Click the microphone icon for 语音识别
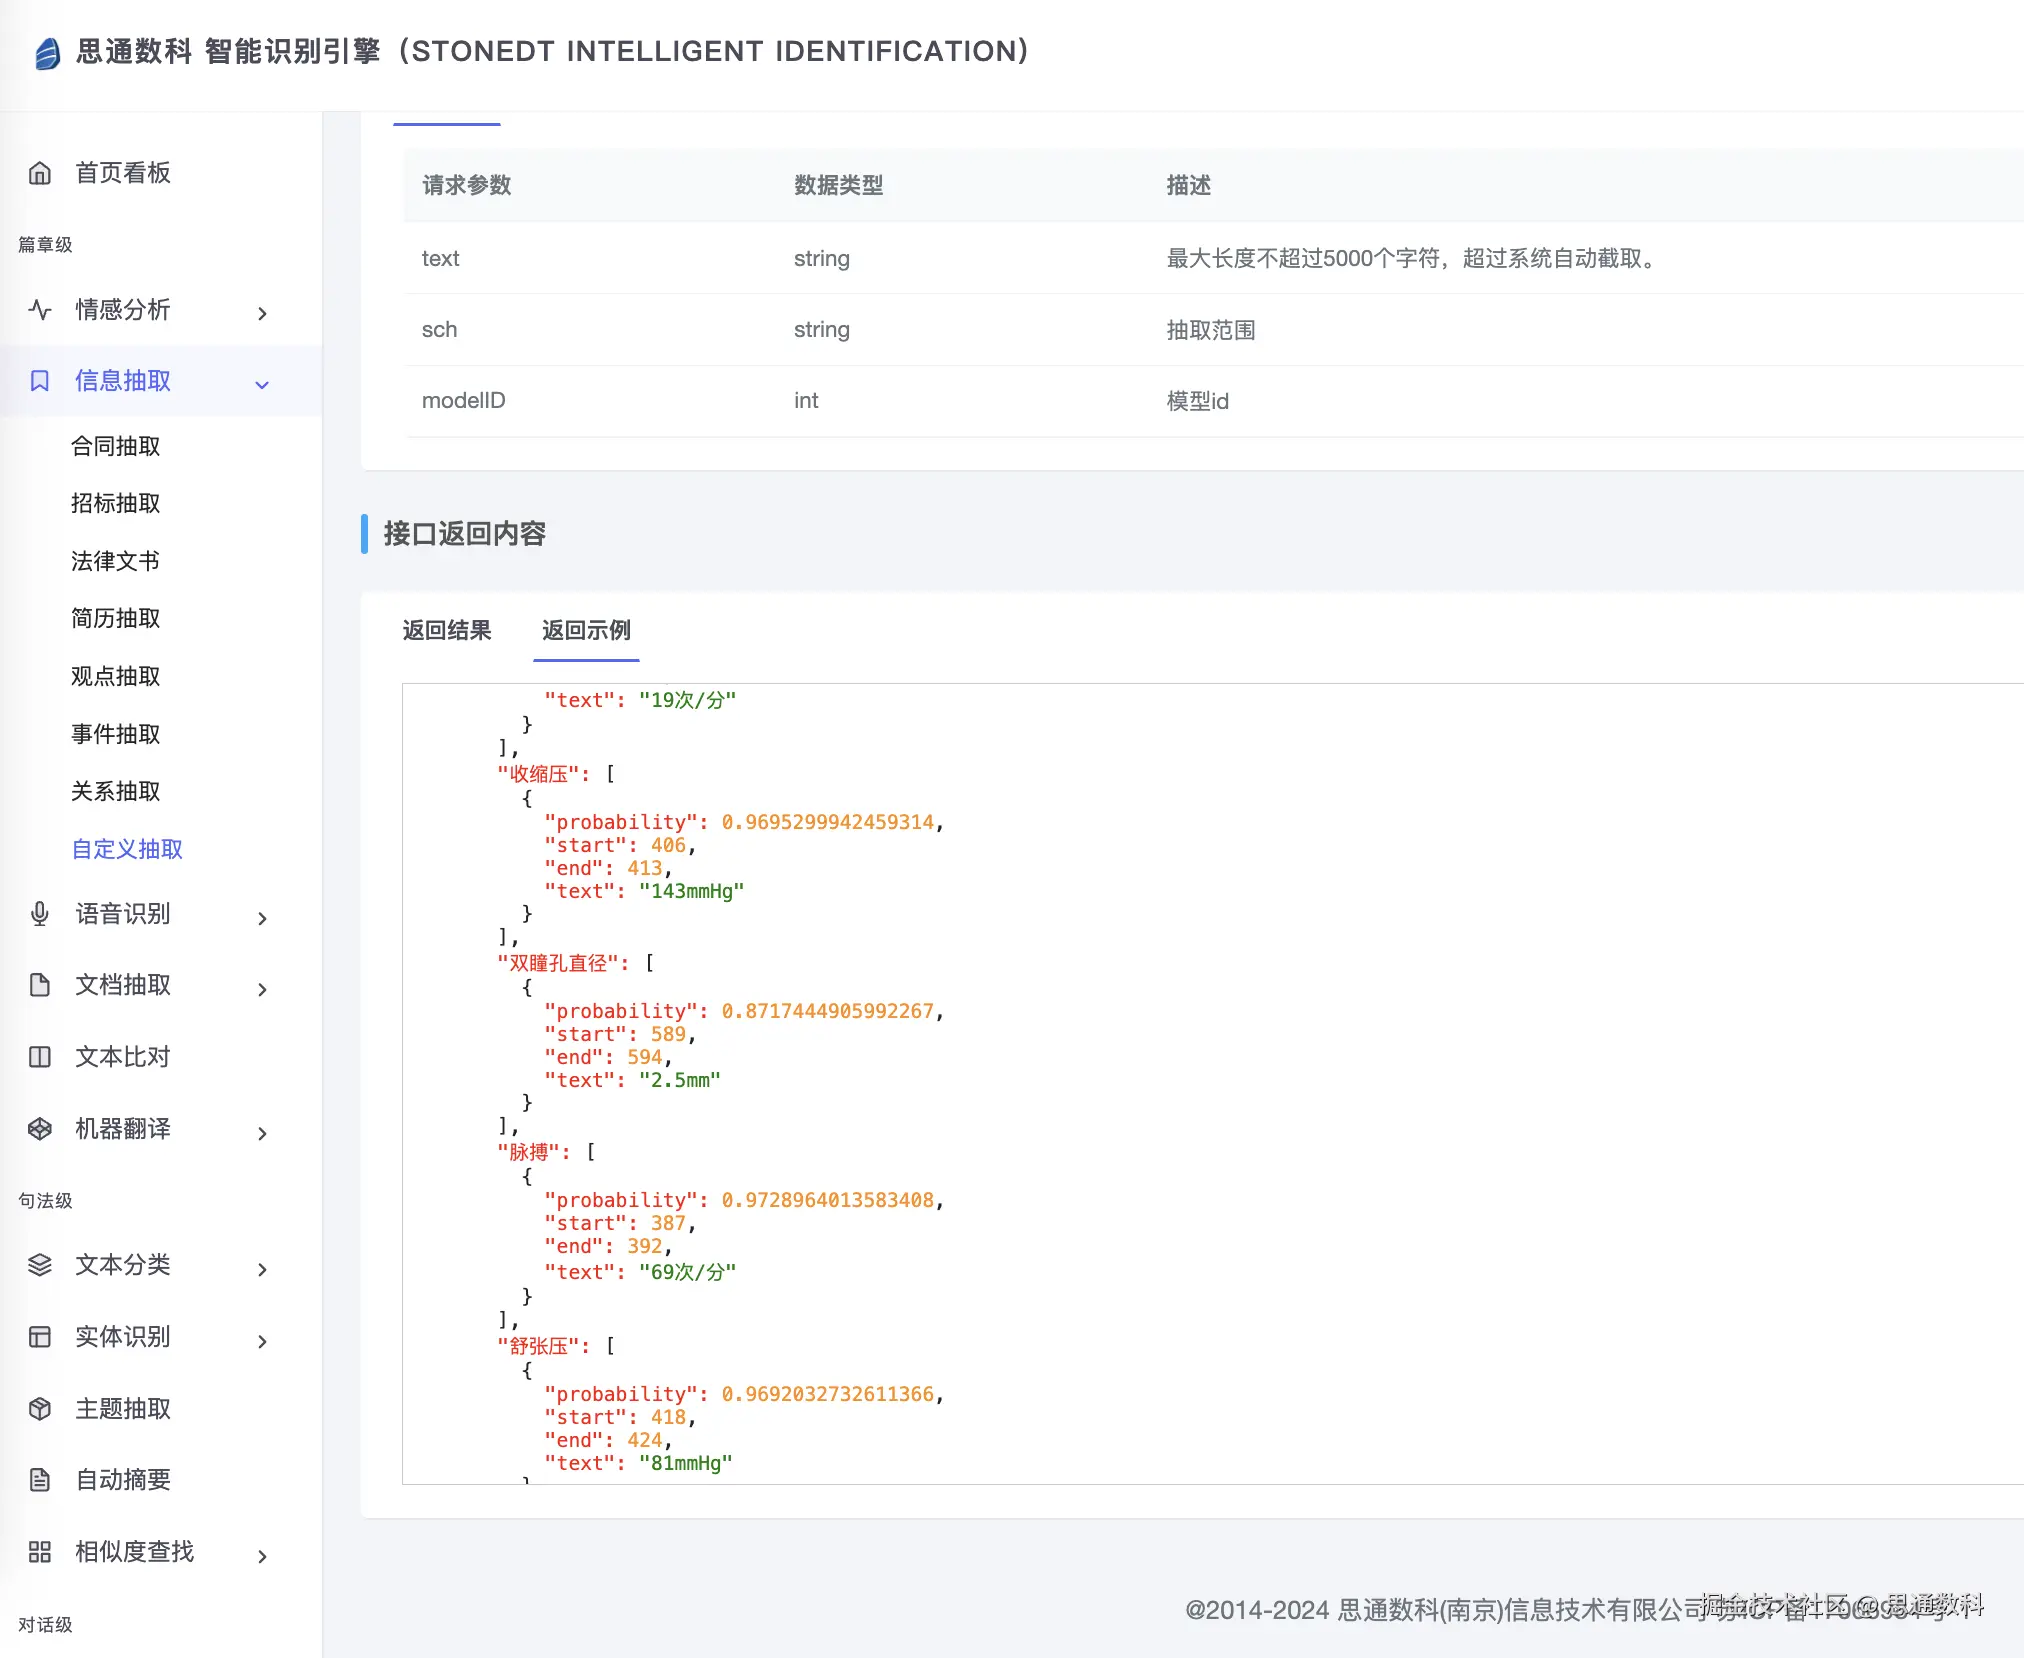2024x1658 pixels. [40, 914]
